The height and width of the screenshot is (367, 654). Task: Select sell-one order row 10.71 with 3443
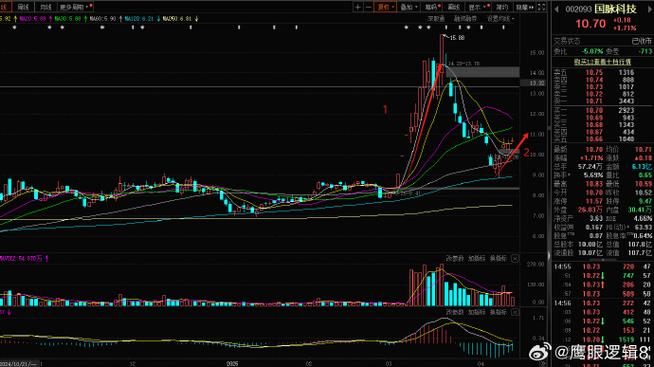[x=602, y=101]
